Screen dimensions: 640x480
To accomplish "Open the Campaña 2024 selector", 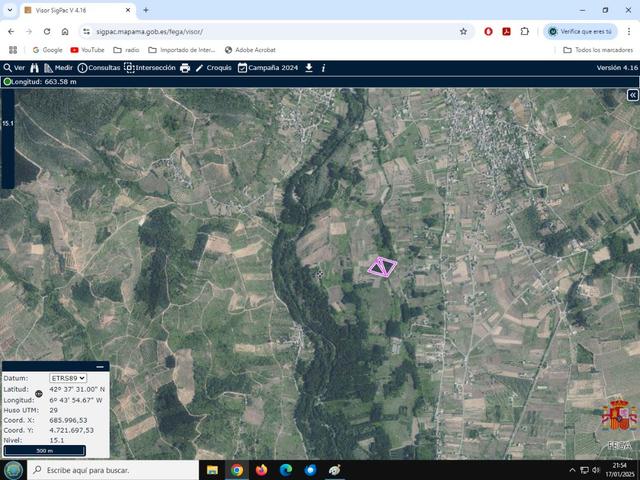I will click(269, 67).
